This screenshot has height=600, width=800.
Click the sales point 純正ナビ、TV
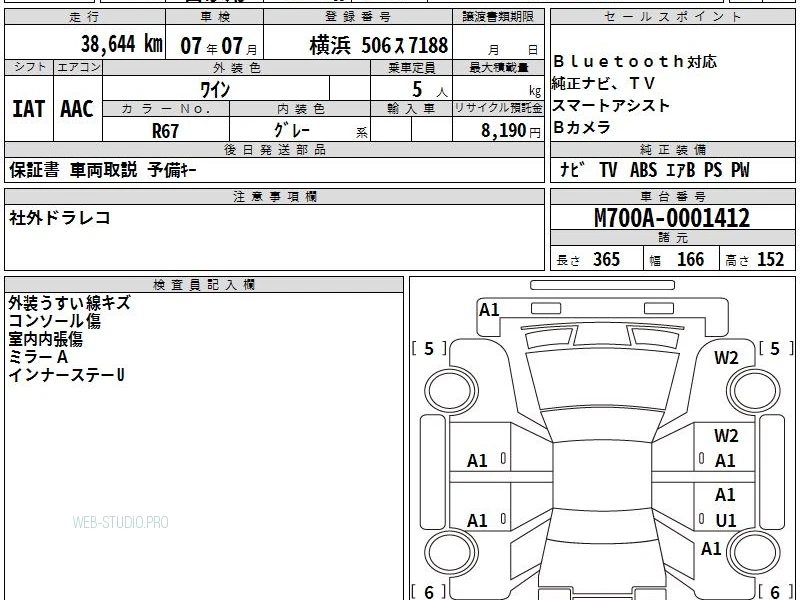tap(604, 83)
